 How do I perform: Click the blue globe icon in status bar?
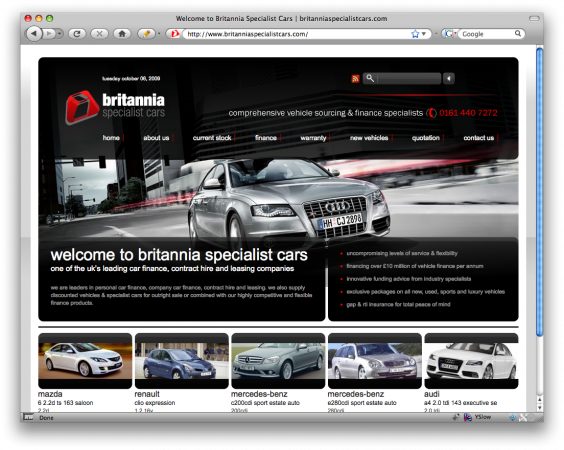click(x=513, y=417)
